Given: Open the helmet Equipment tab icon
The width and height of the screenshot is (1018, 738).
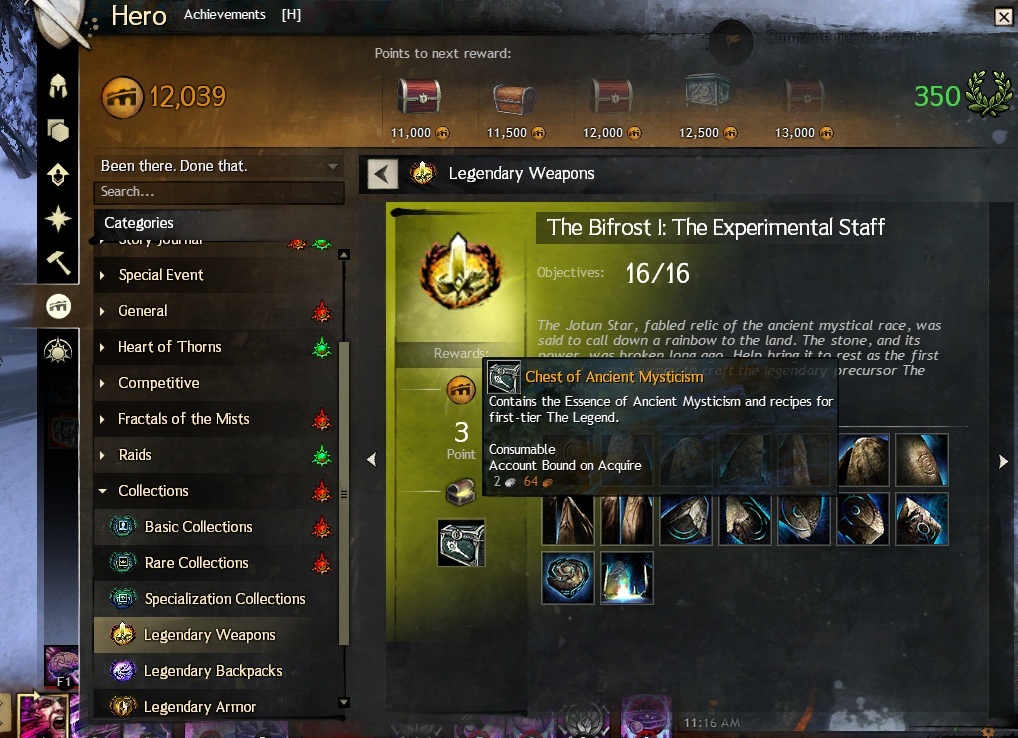Looking at the screenshot, I should [58, 86].
